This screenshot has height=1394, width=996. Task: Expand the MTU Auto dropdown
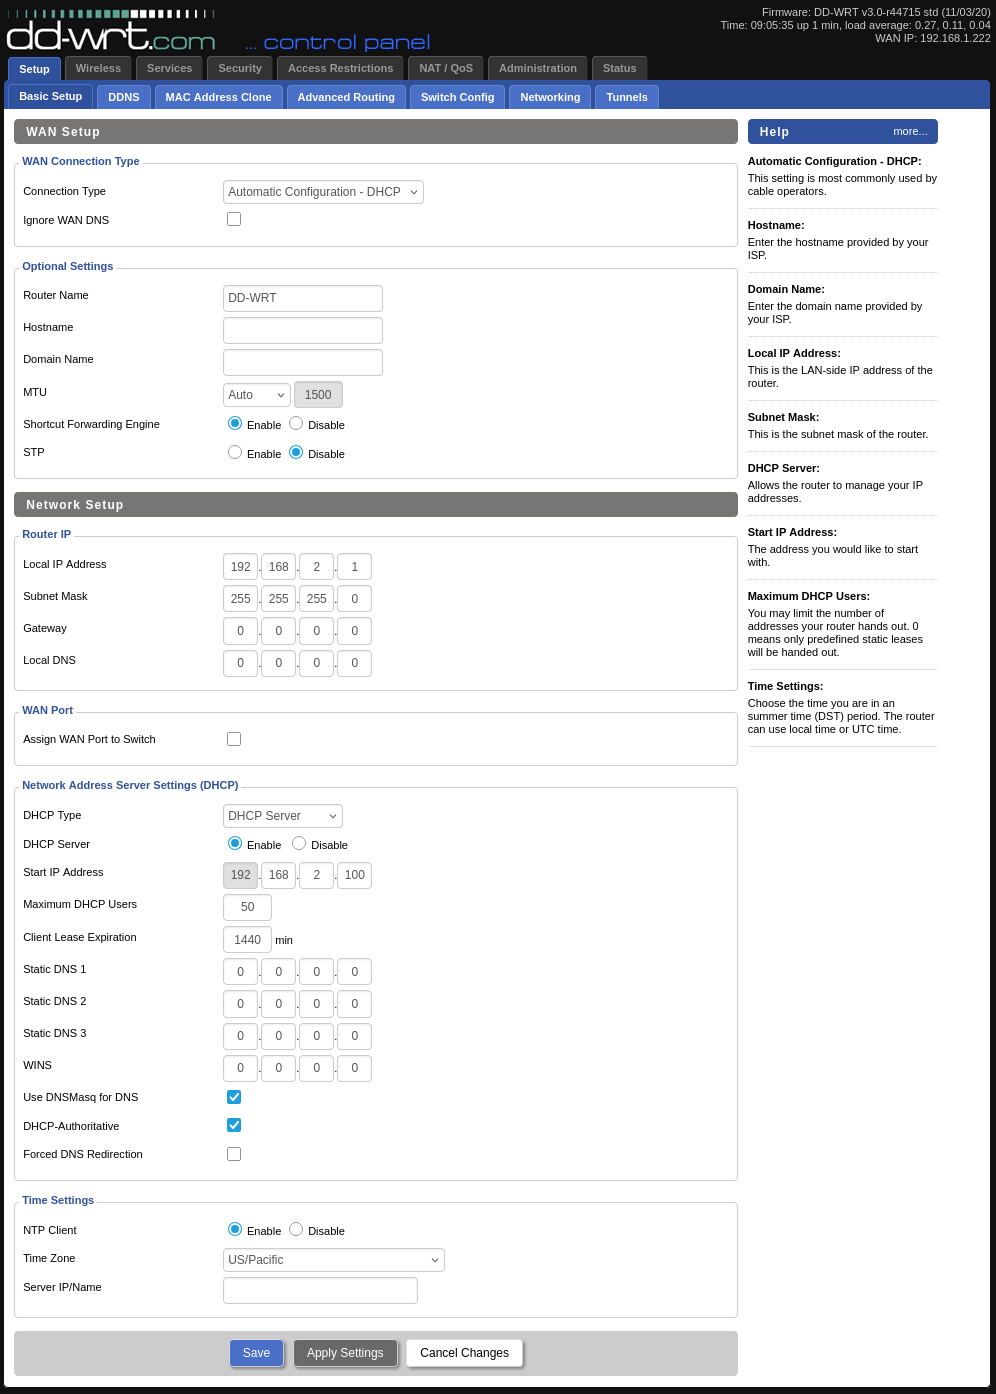[x=256, y=395]
